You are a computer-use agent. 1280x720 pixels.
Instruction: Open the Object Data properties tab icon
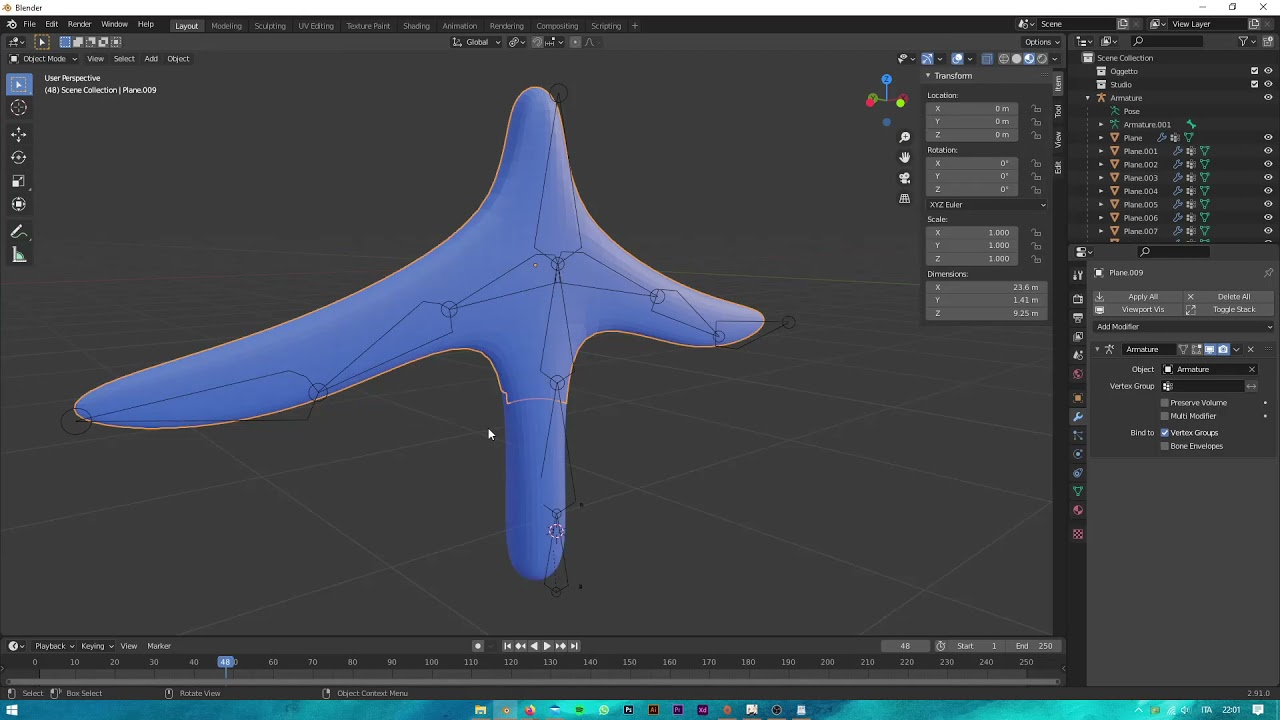pyautogui.click(x=1078, y=491)
